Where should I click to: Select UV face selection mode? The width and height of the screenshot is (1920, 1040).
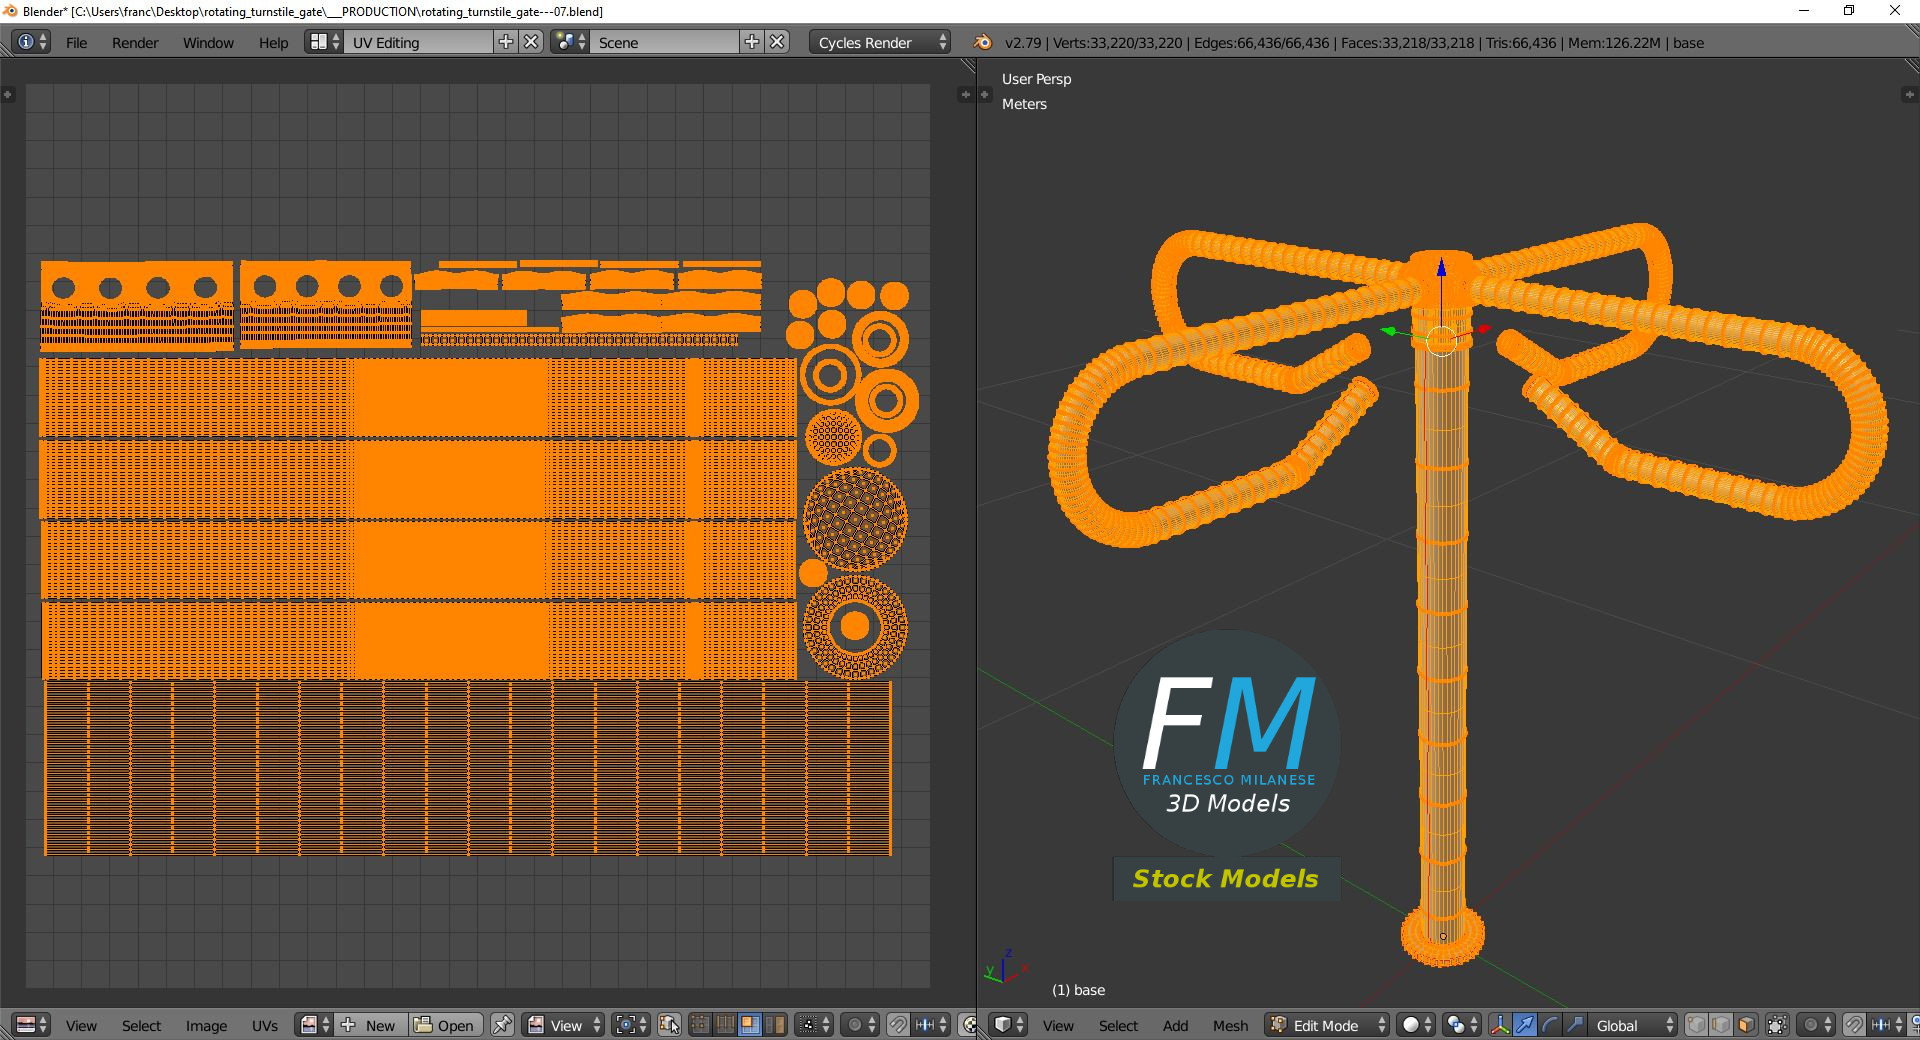tap(749, 1025)
